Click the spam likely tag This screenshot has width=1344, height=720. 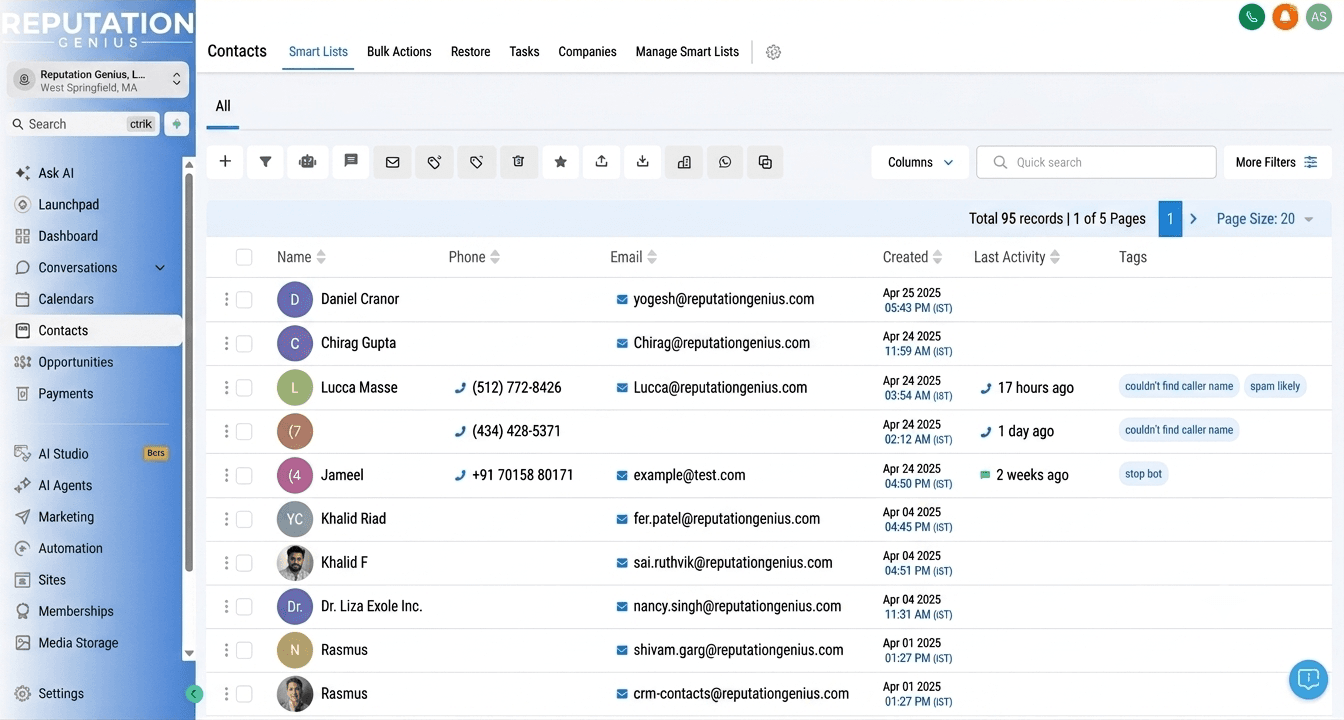click(x=1275, y=386)
